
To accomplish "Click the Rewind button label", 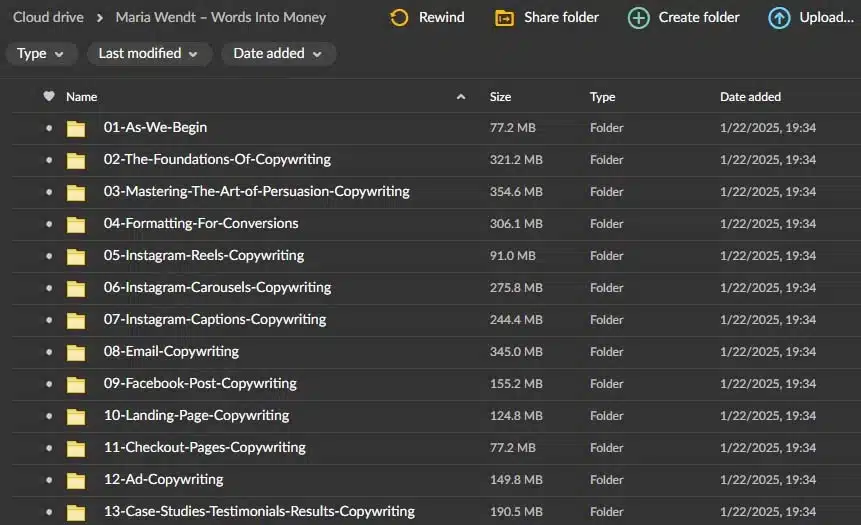I will (441, 18).
